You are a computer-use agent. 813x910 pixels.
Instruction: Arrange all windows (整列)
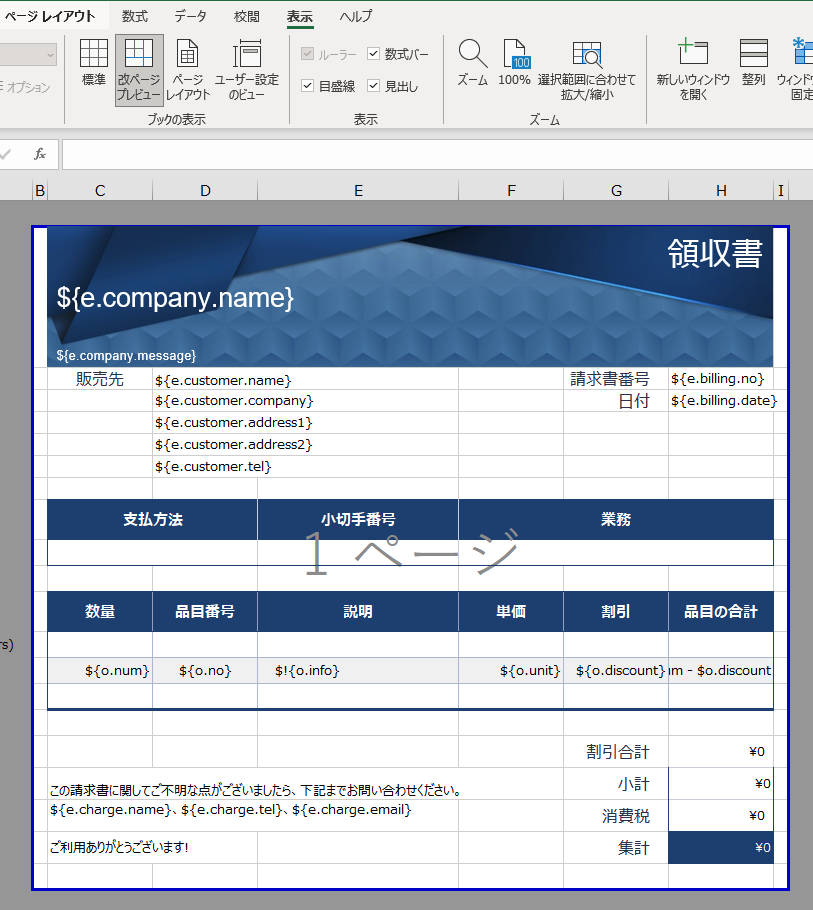tap(753, 63)
